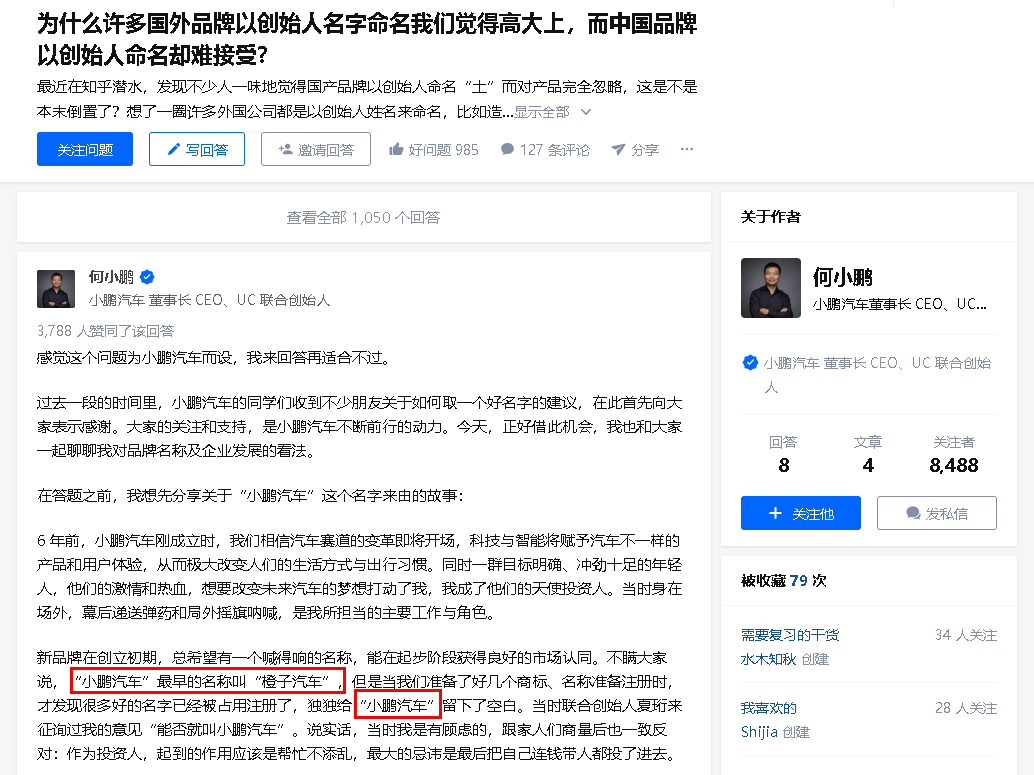
Task: Click the add-person icon on 邀请回答
Action: click(x=286, y=150)
